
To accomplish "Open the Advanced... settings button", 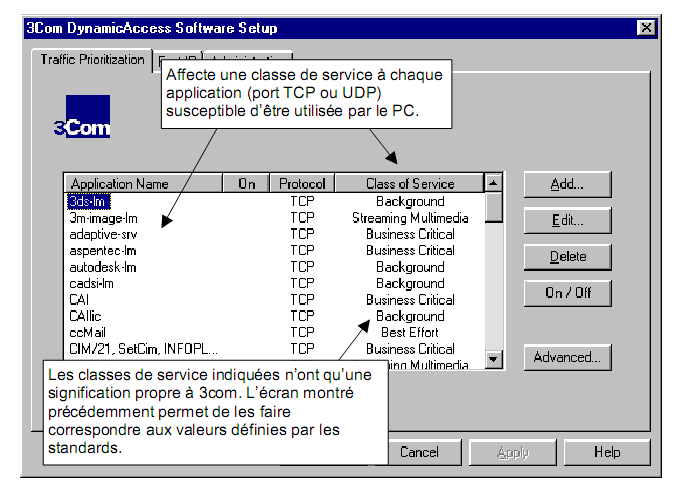I will pyautogui.click(x=567, y=357).
